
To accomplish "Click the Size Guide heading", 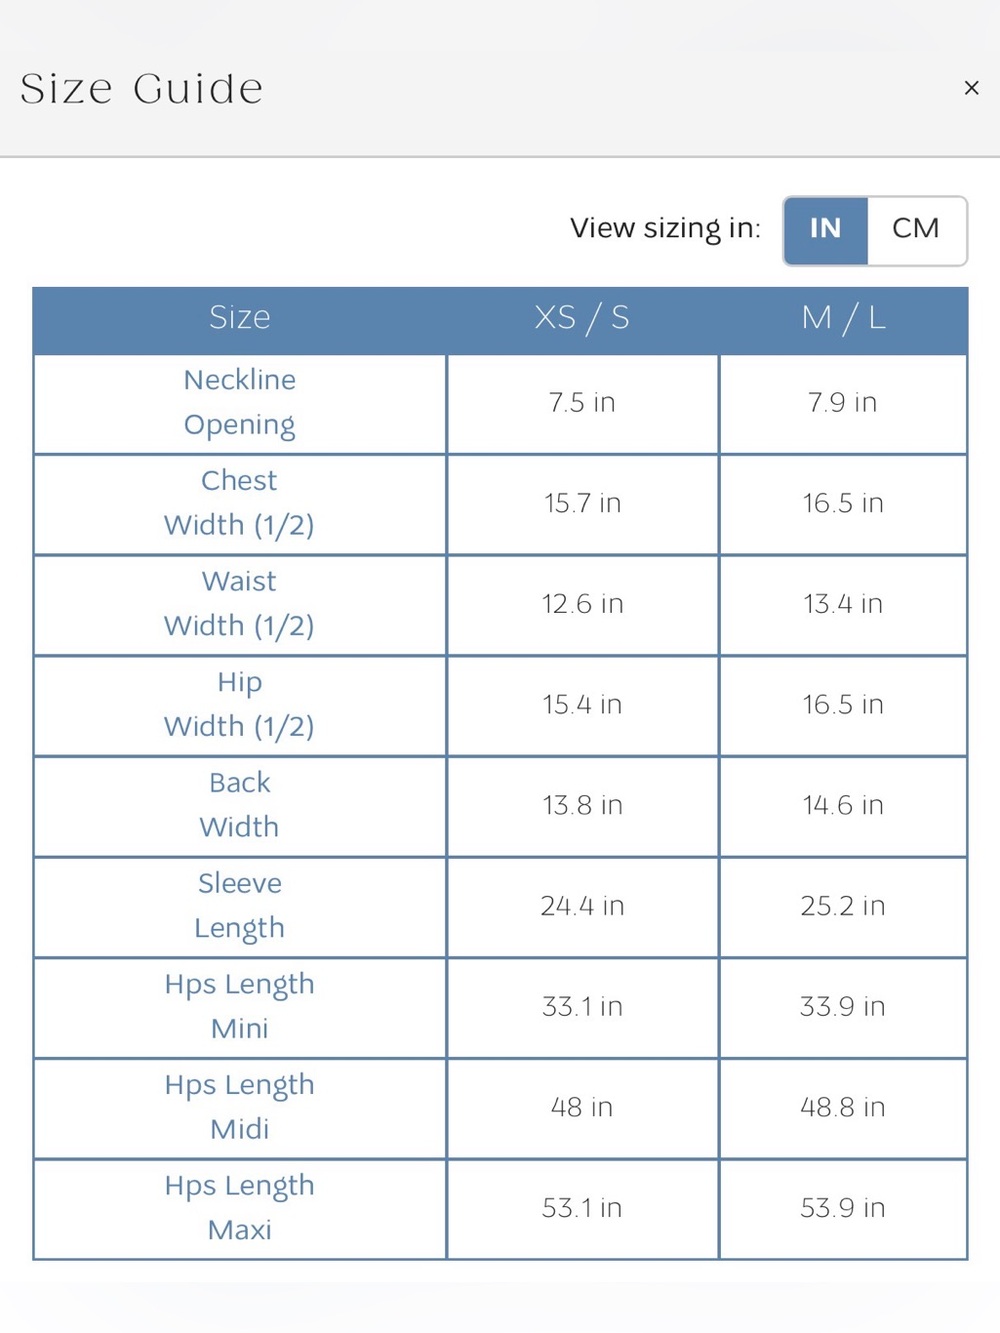I will [x=142, y=89].
